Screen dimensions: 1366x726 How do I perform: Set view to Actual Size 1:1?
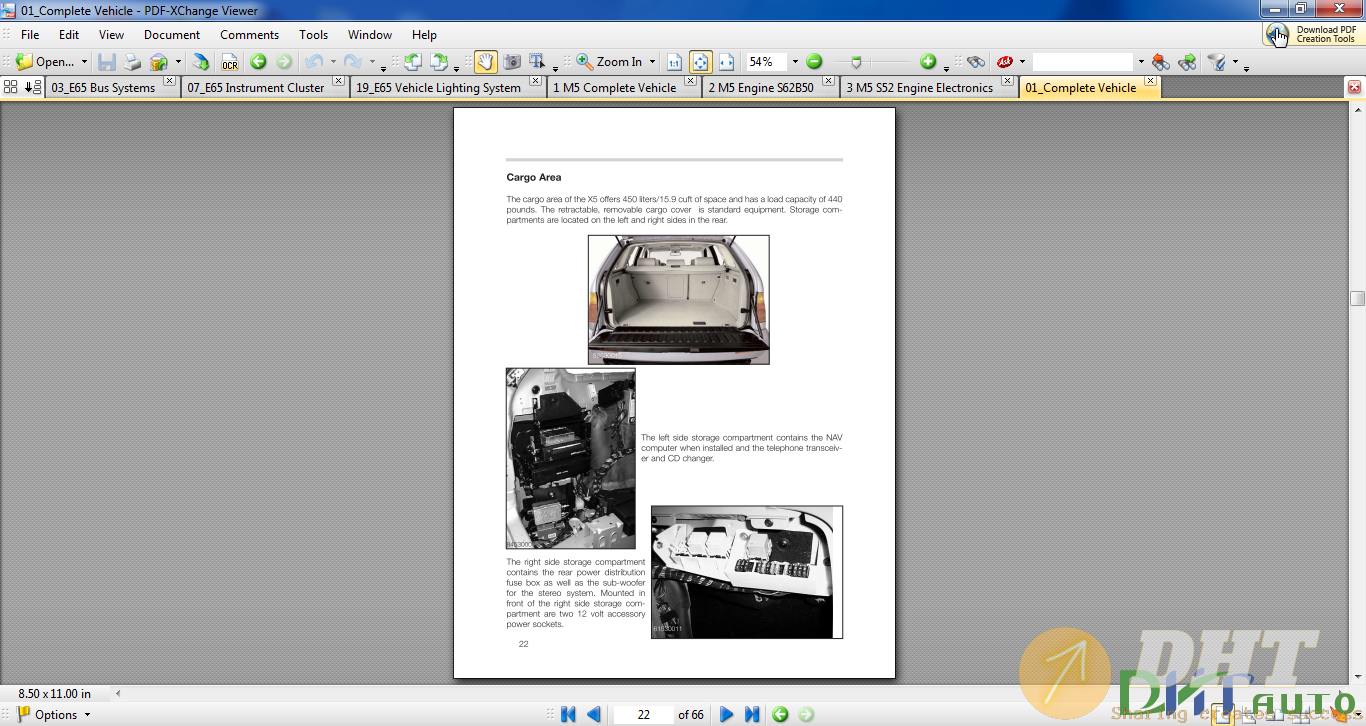tap(674, 62)
